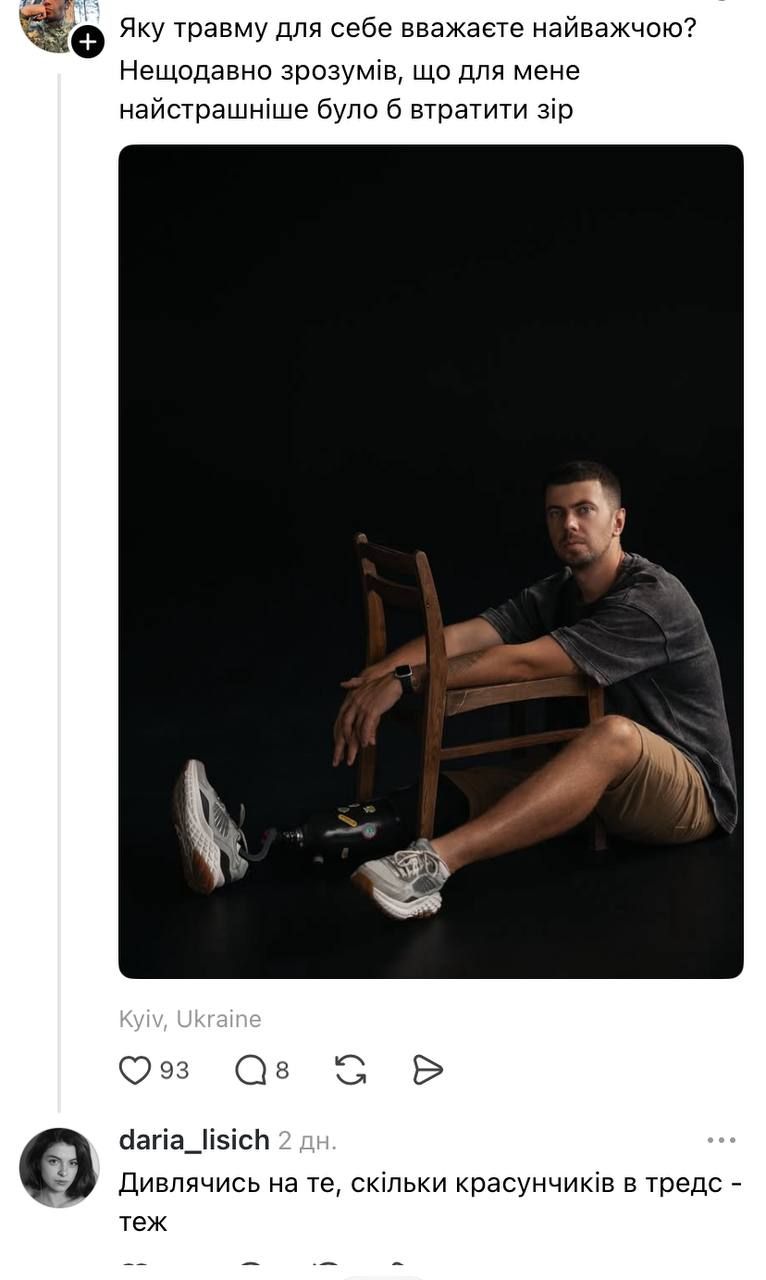Open the Kyiv, Ukraine location link

[190, 1019]
